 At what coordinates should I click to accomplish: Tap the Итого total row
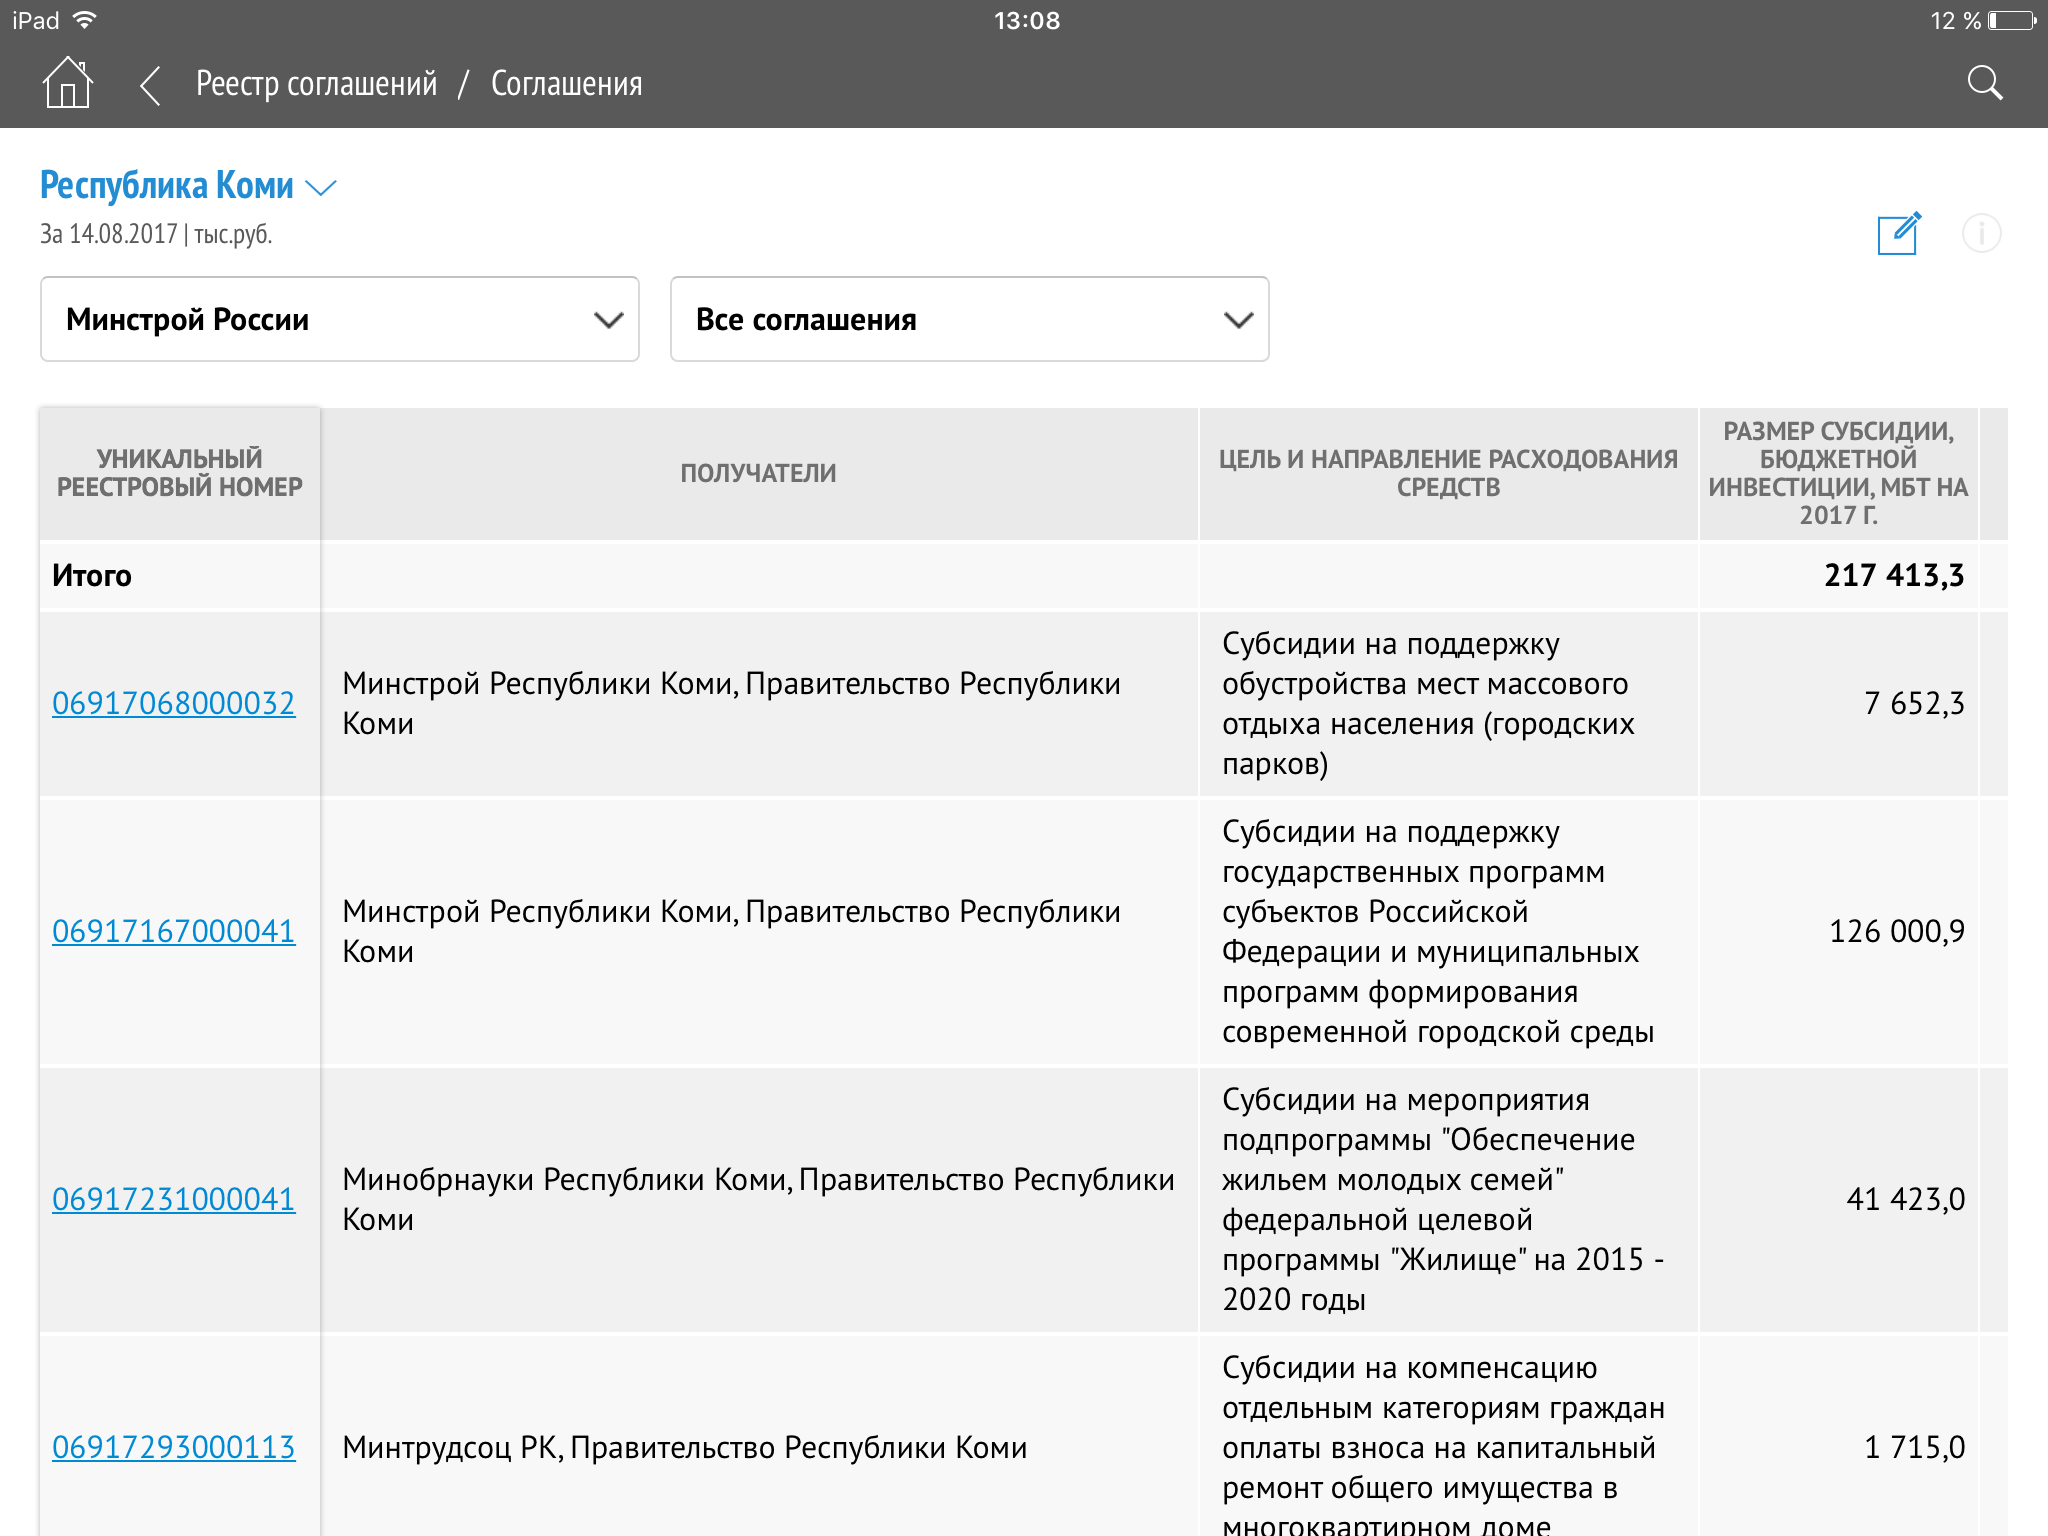[x=92, y=575]
